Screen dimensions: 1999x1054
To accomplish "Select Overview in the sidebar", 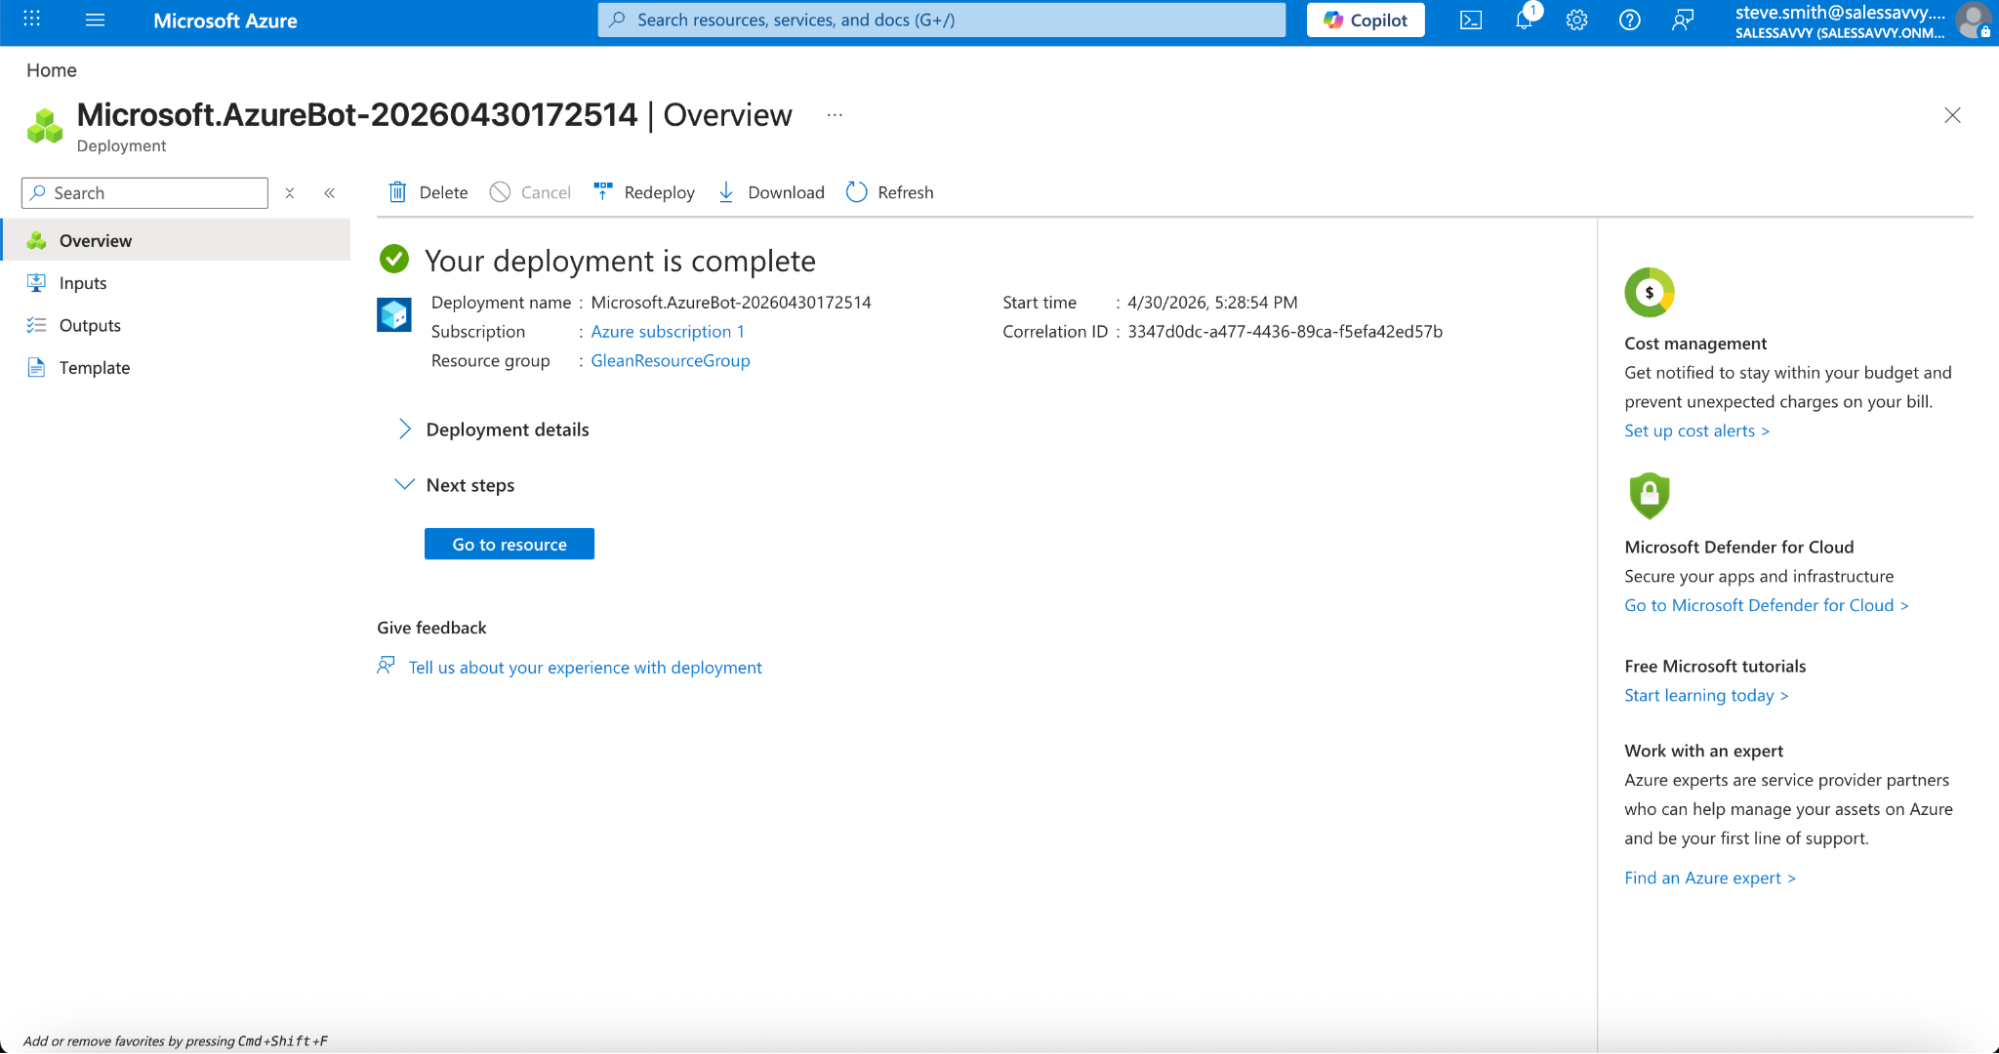I will 175,240.
